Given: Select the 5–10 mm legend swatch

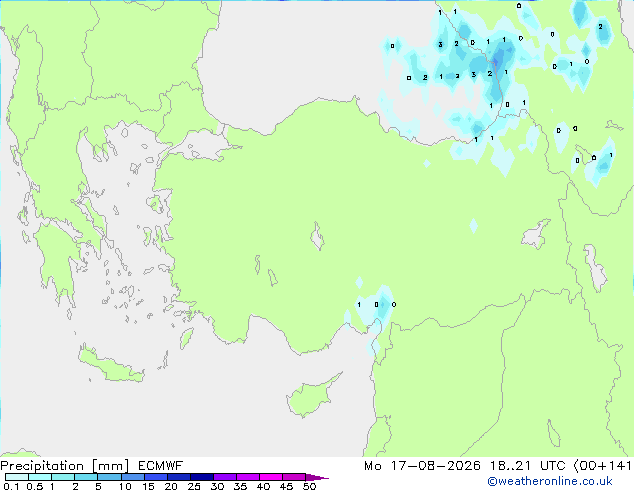Looking at the screenshot, I should [x=109, y=477].
